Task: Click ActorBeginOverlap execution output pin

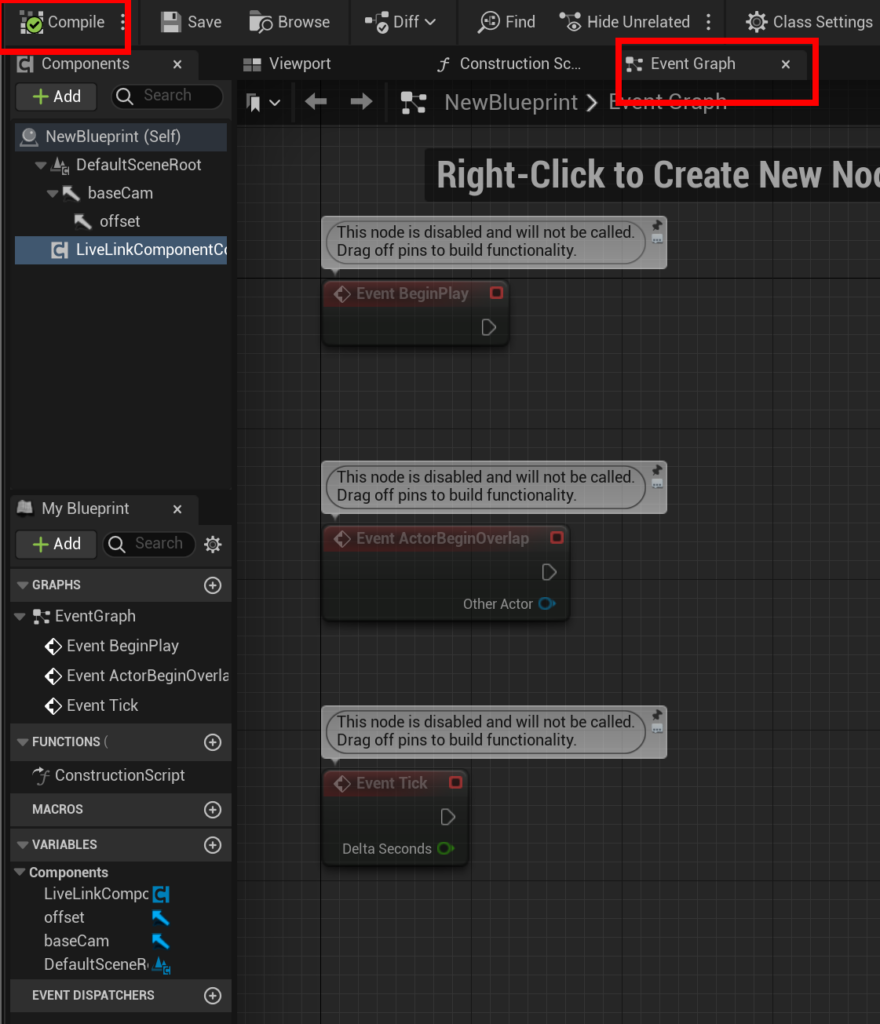Action: [548, 572]
